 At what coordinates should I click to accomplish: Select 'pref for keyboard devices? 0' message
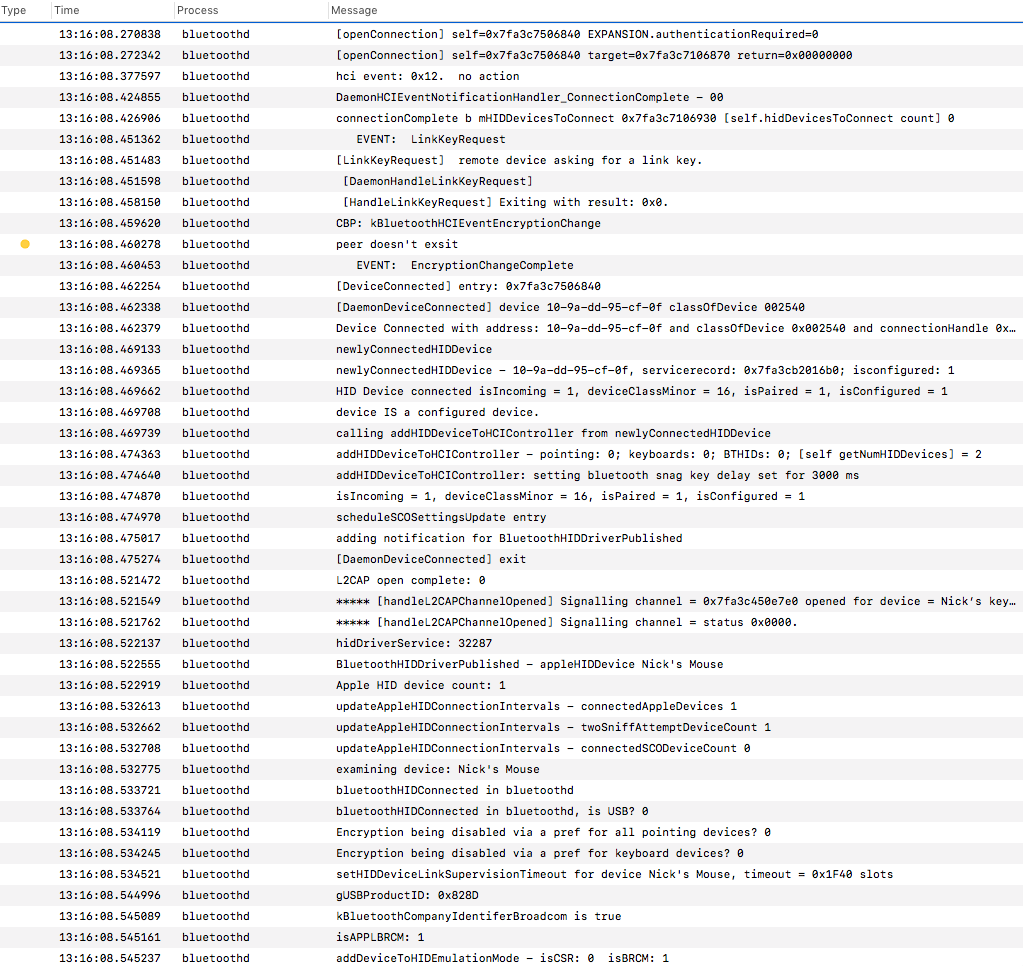pyautogui.click(x=540, y=853)
